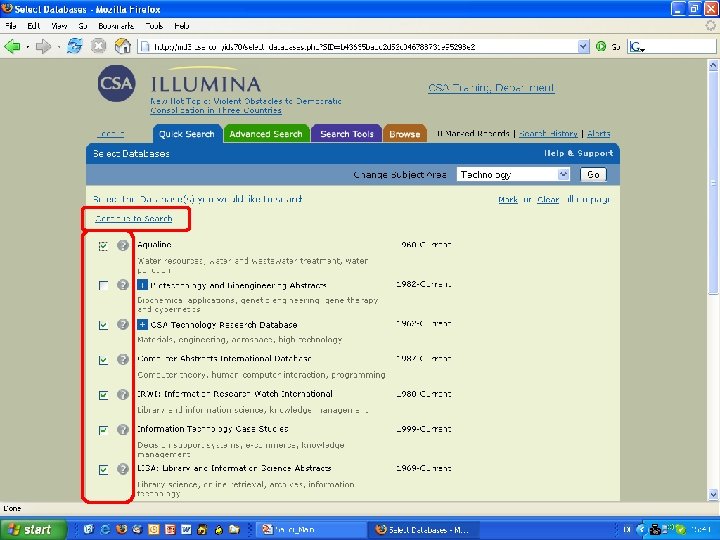Click the Google search engine icon
The image size is (720, 540).
[x=636, y=46]
